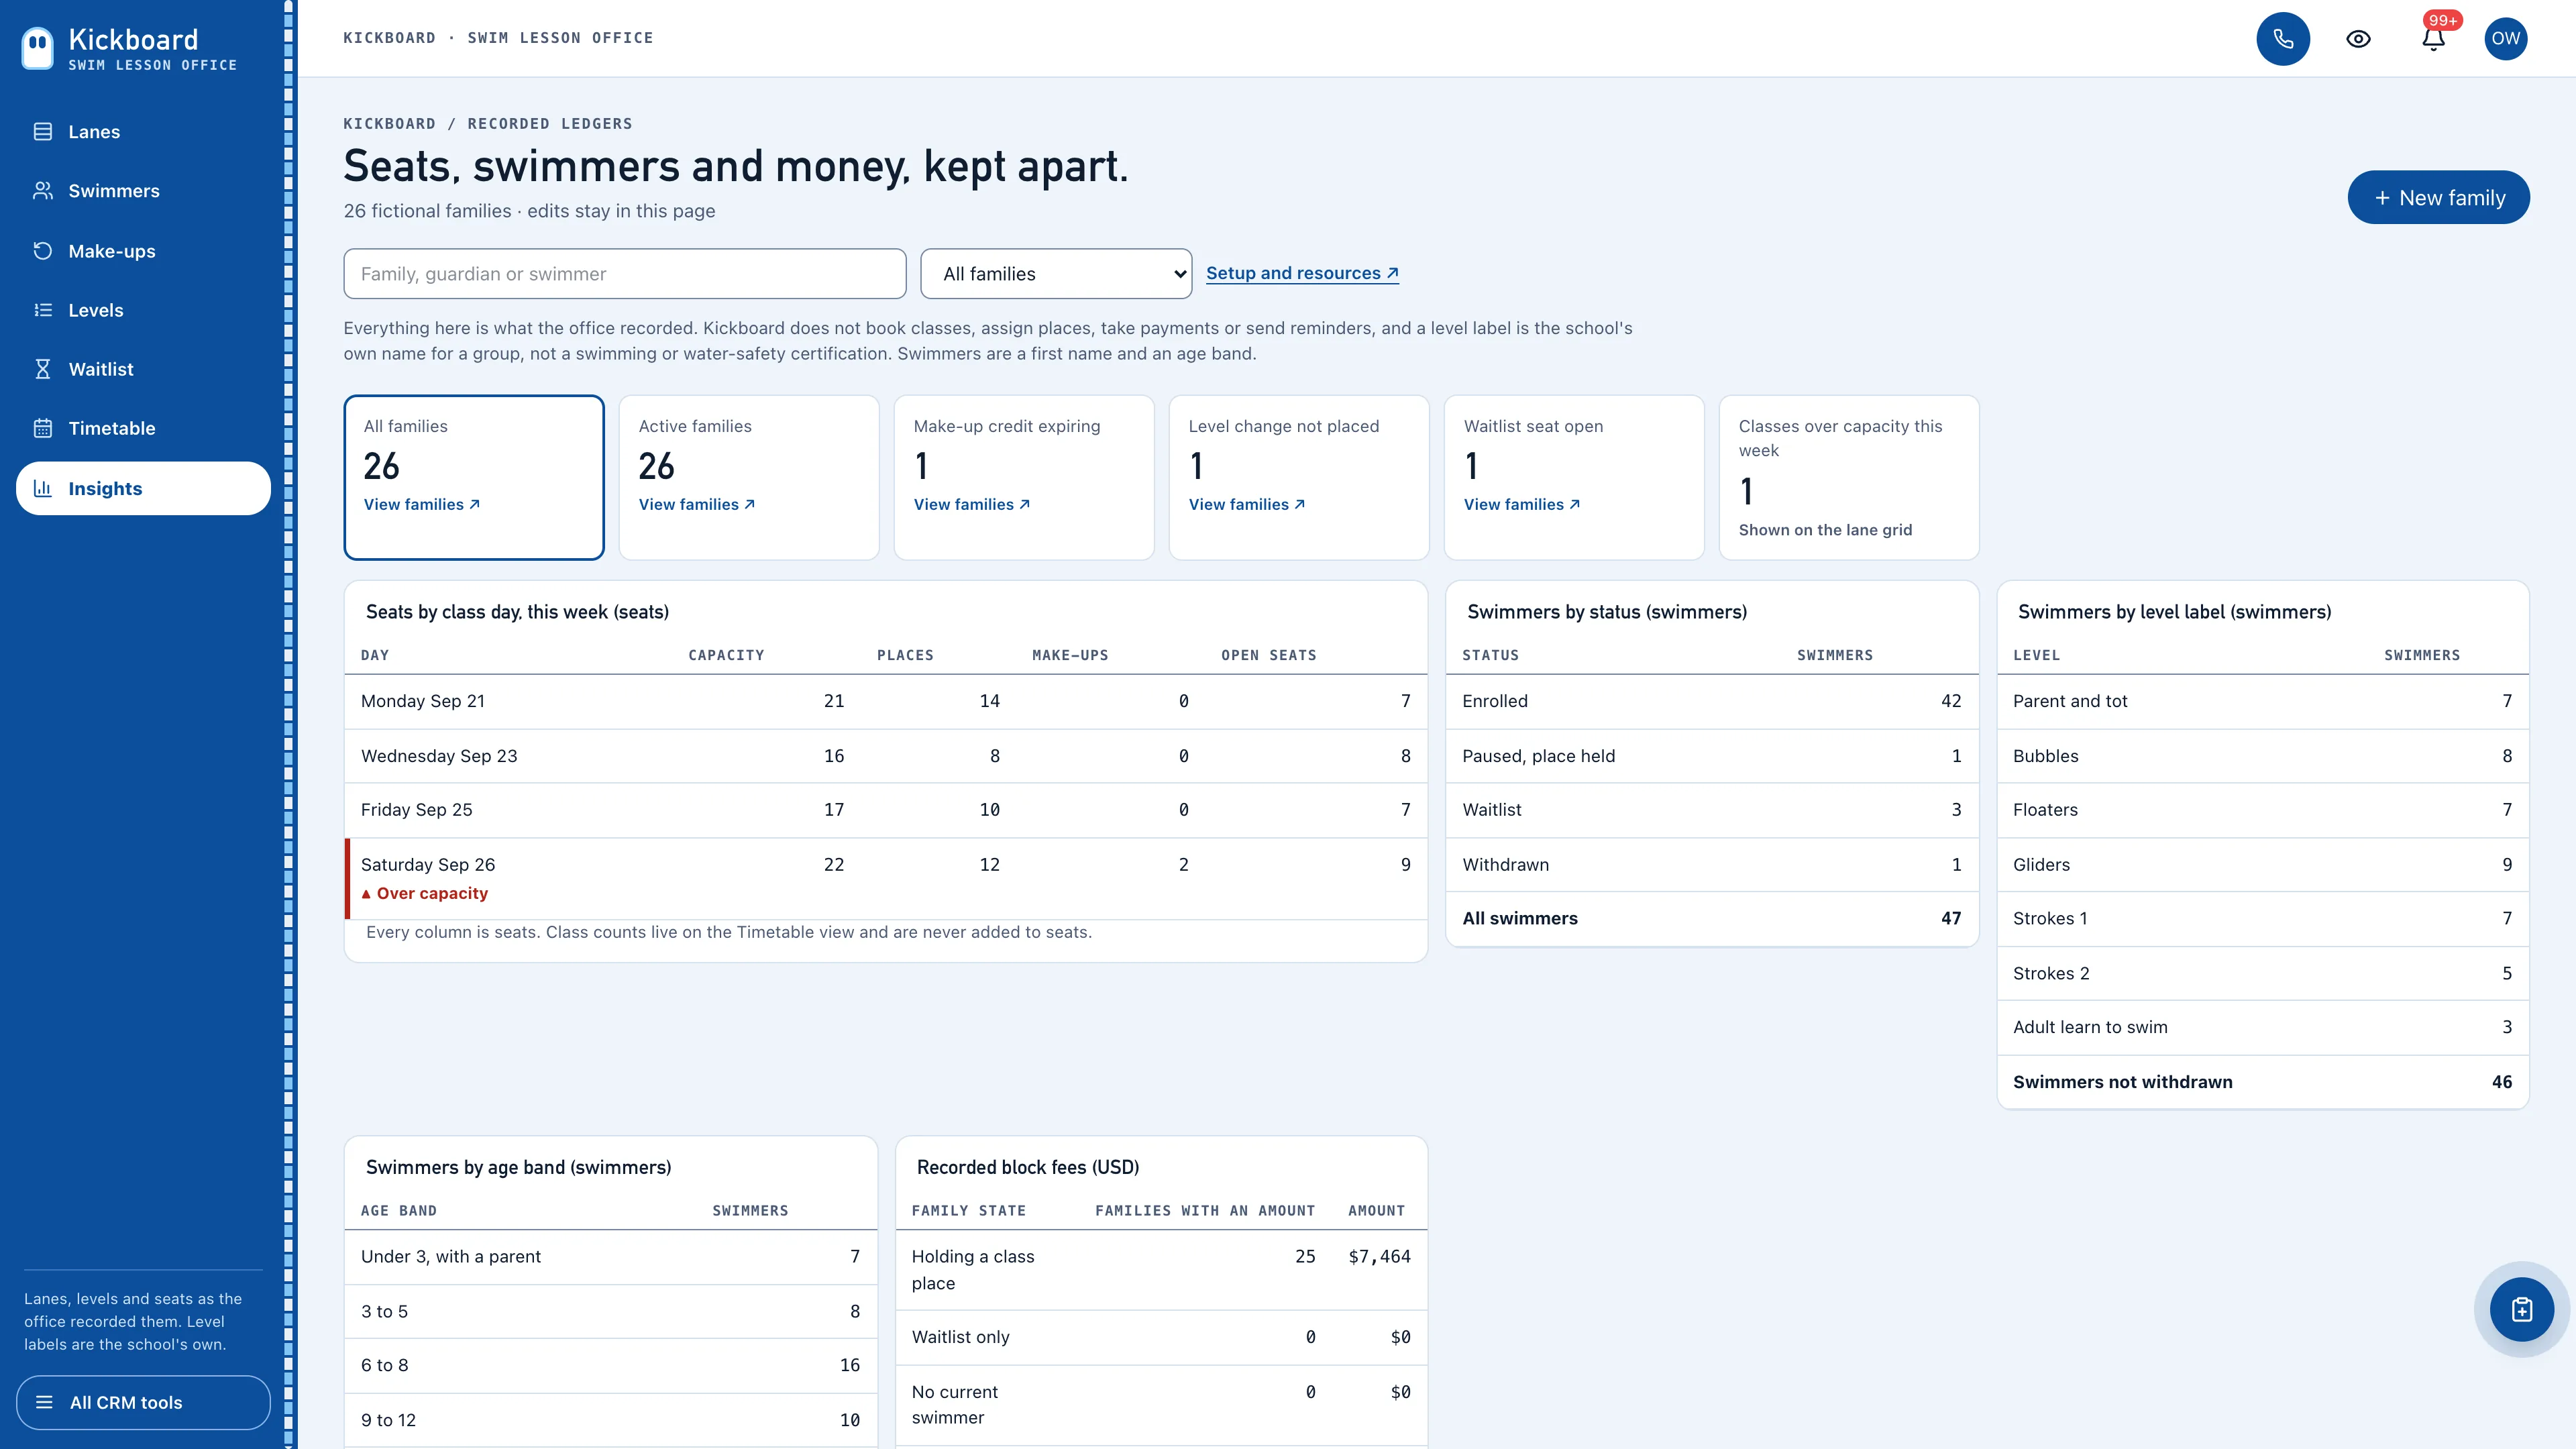Open the OW user avatar
2576x1449 pixels.
pos(2506,39)
